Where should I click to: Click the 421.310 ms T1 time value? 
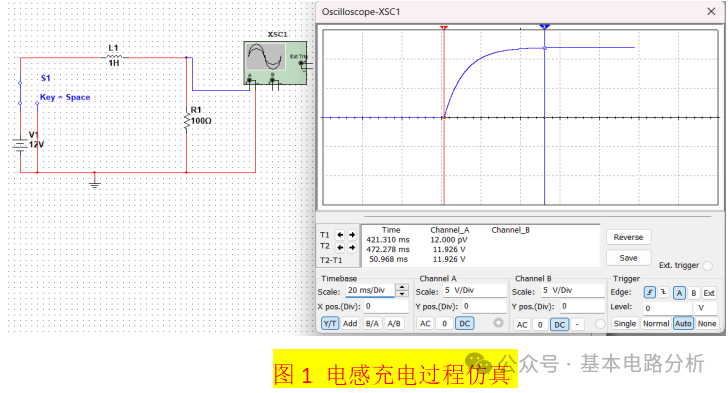pos(388,240)
